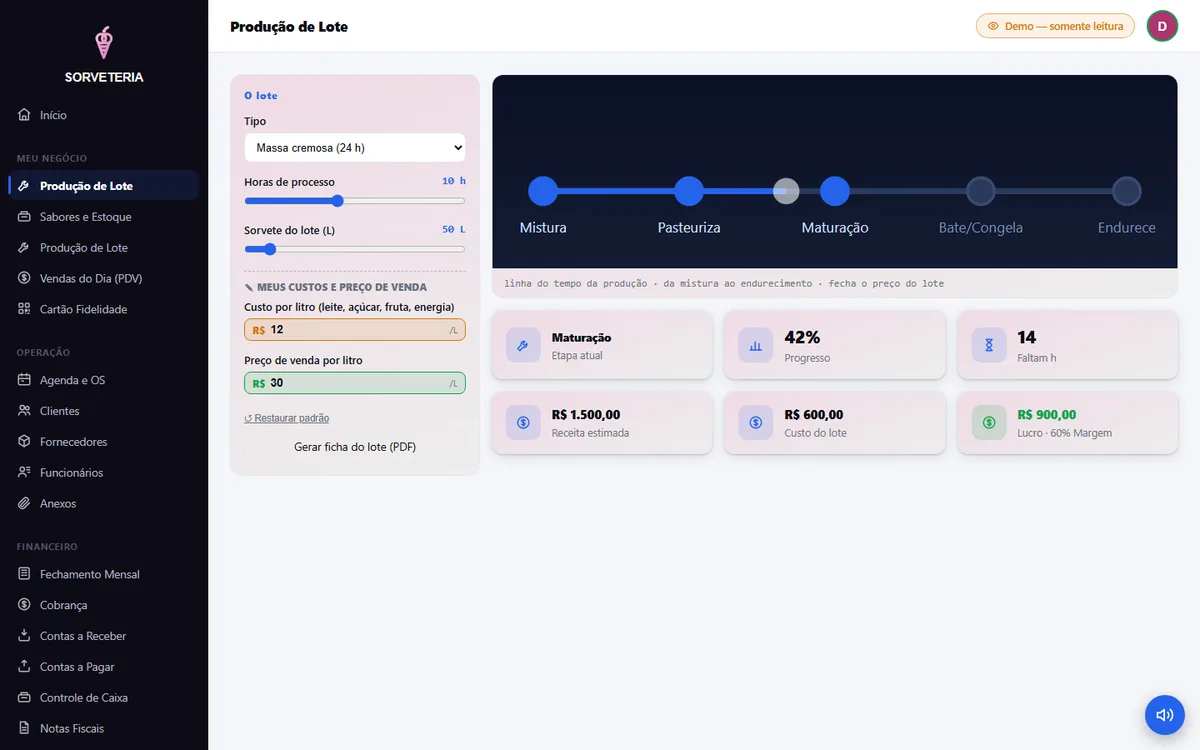Click the R$ 1.500,00 Receita estimada value

click(x=586, y=415)
